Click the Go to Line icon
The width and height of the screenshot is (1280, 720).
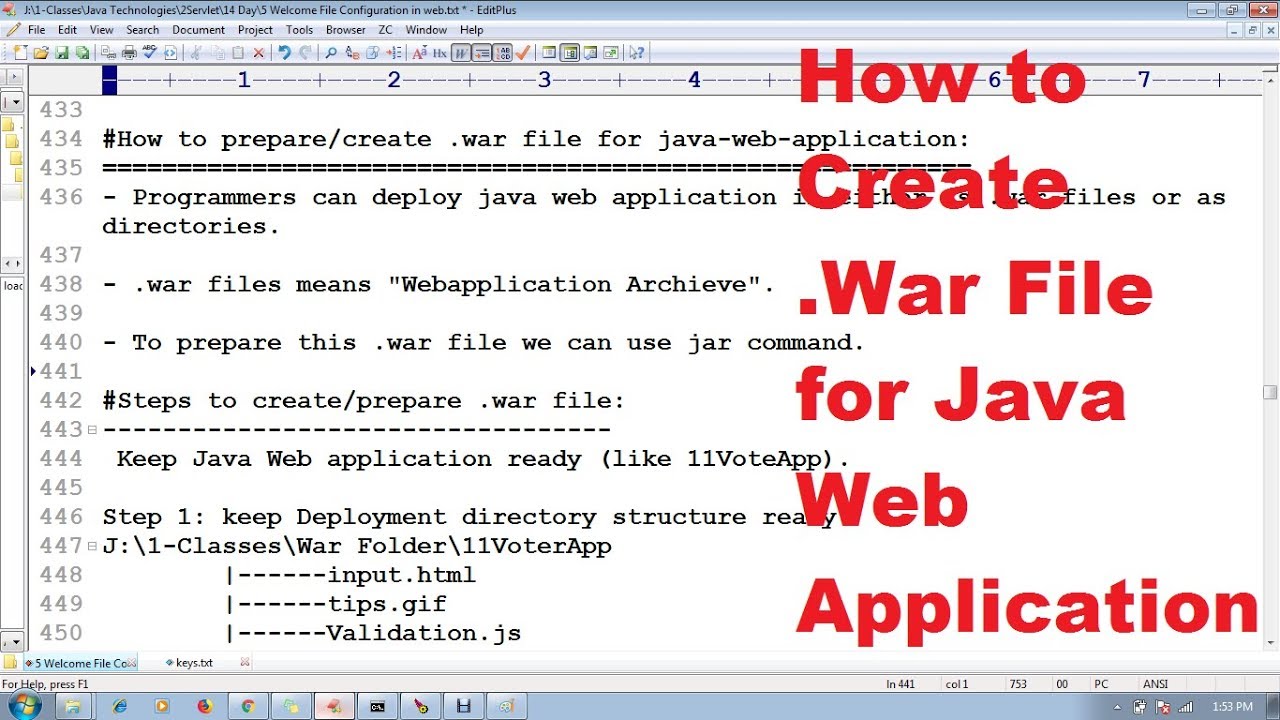[x=393, y=52]
